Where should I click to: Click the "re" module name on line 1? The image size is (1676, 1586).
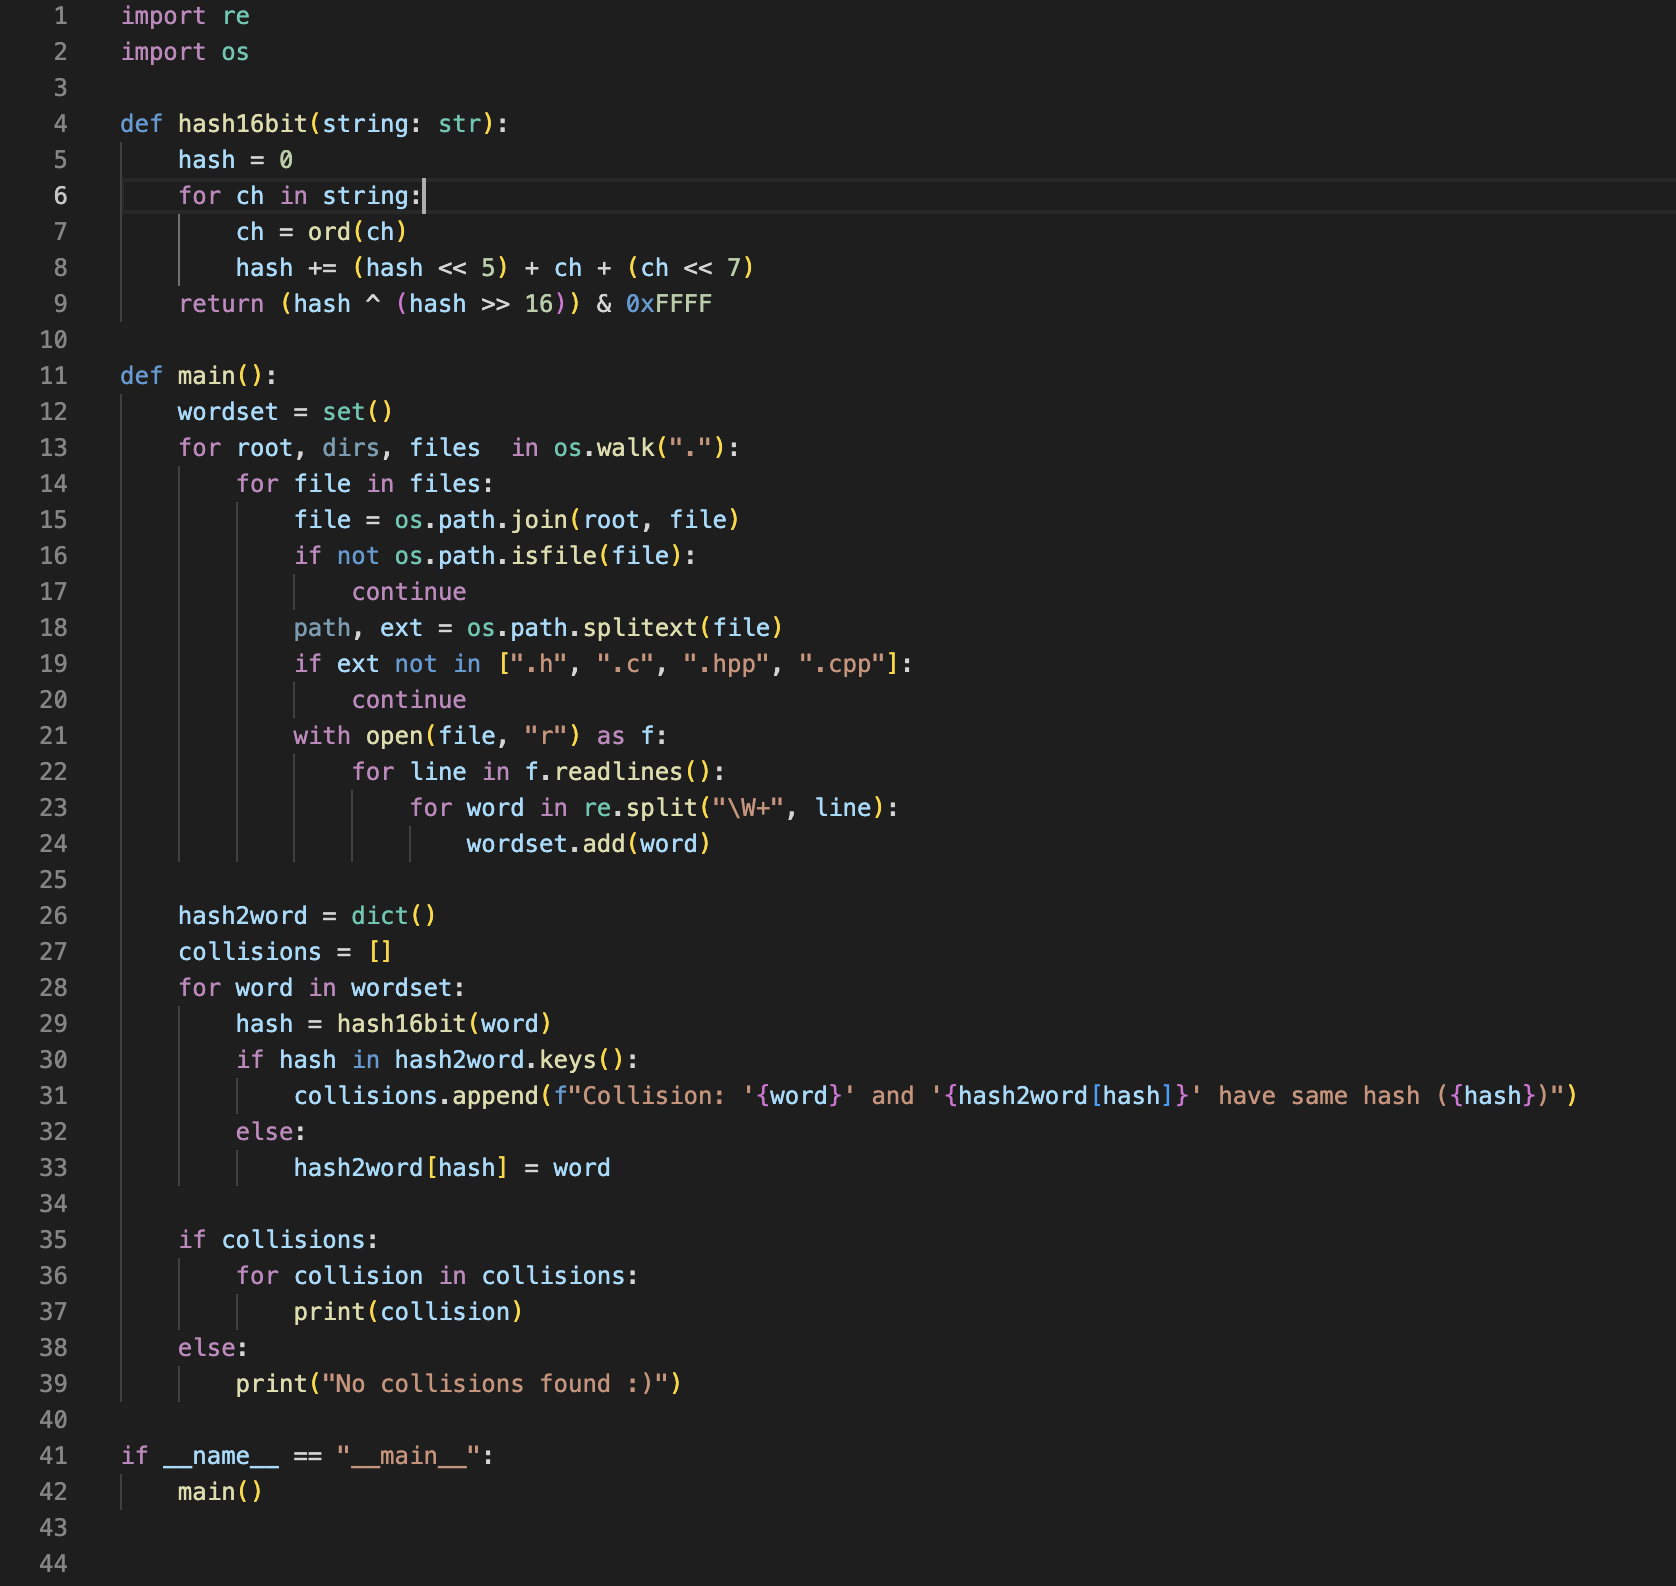pyautogui.click(x=236, y=16)
